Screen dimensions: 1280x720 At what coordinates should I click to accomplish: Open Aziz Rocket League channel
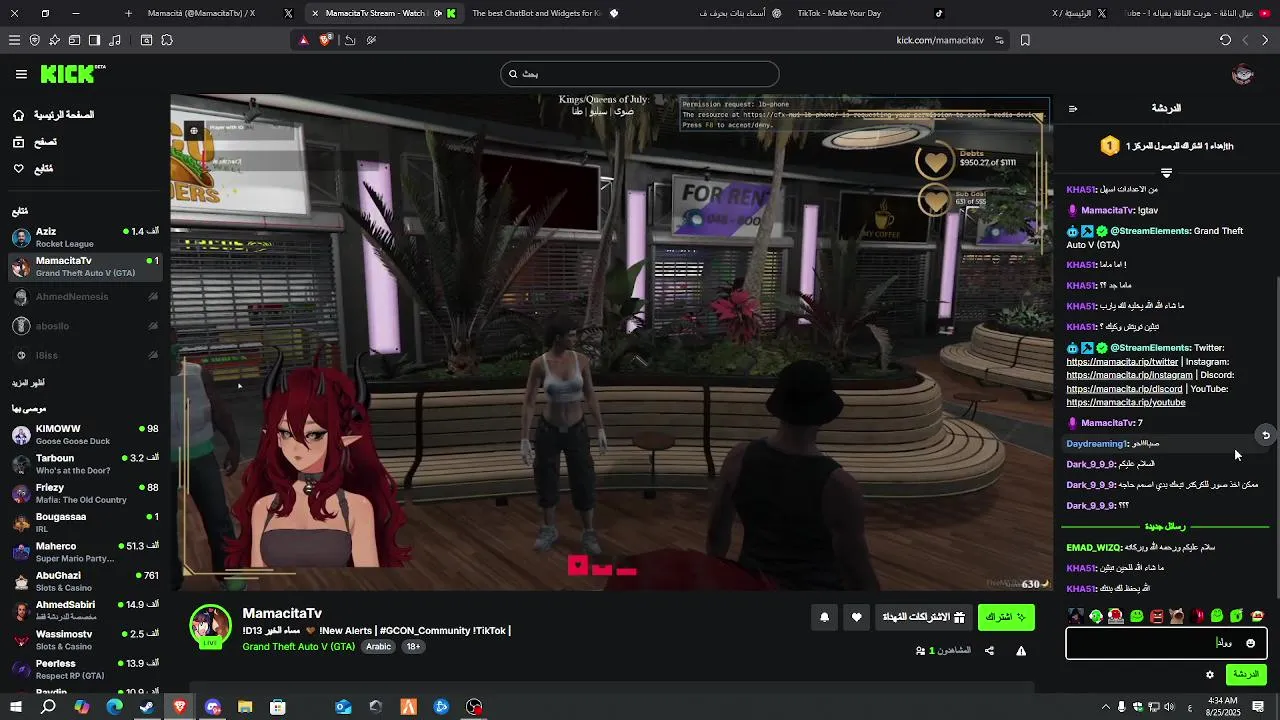click(85, 237)
